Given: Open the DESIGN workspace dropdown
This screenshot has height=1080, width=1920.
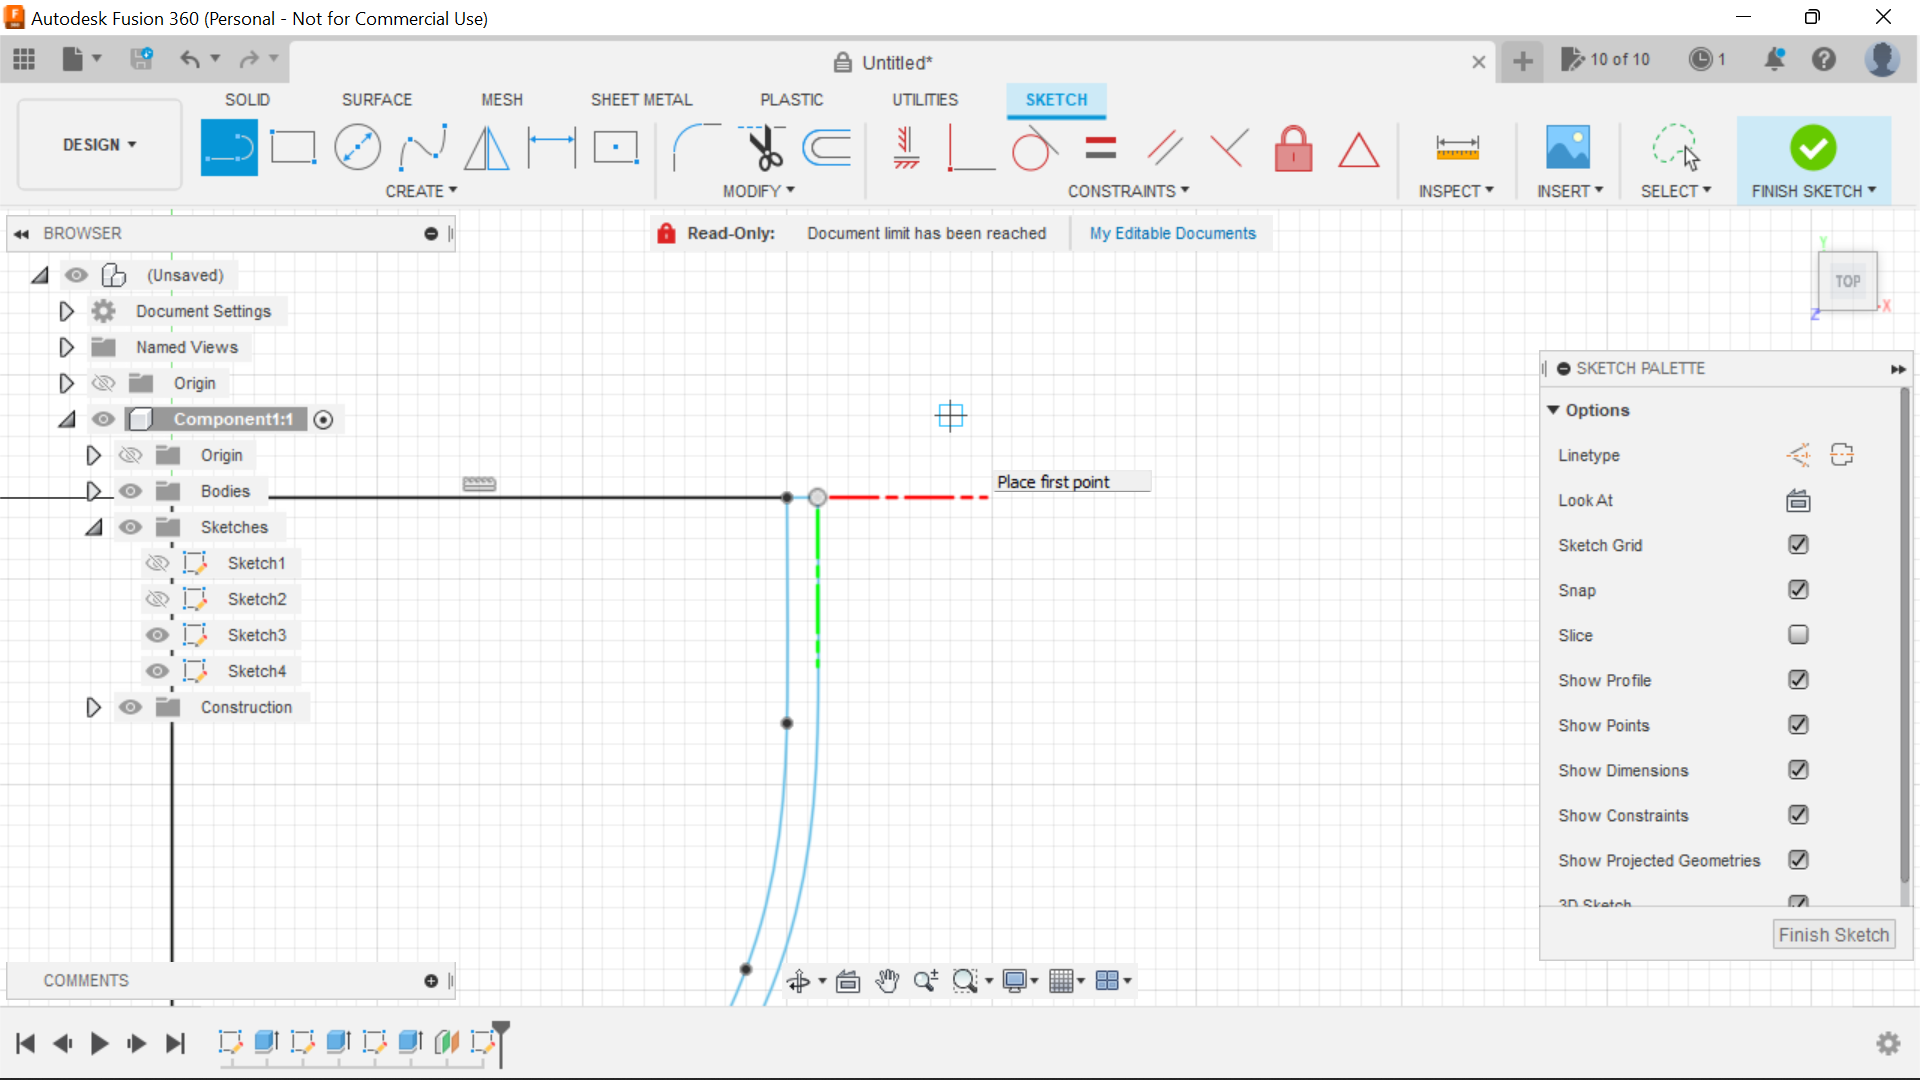Looking at the screenshot, I should coord(98,144).
